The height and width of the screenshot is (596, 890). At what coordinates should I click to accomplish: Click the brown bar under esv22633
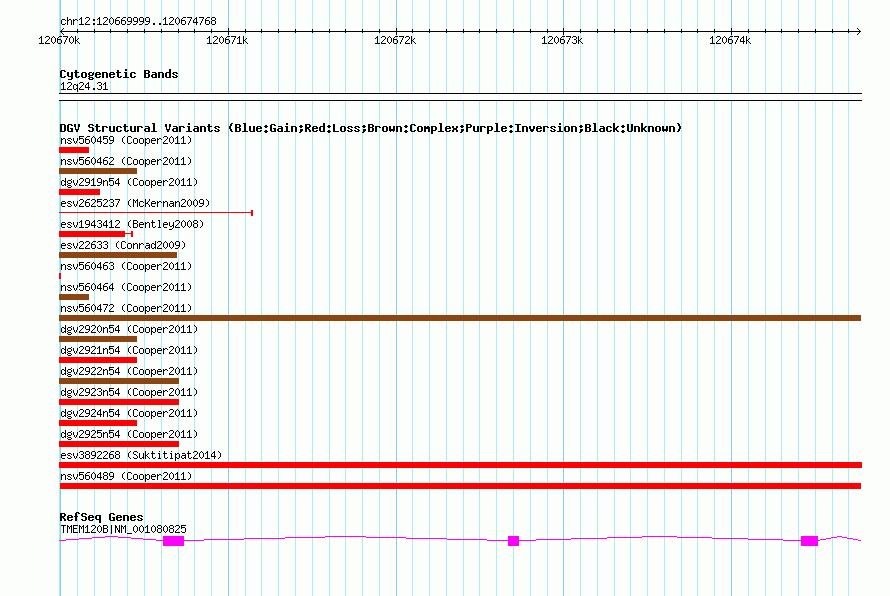118,255
